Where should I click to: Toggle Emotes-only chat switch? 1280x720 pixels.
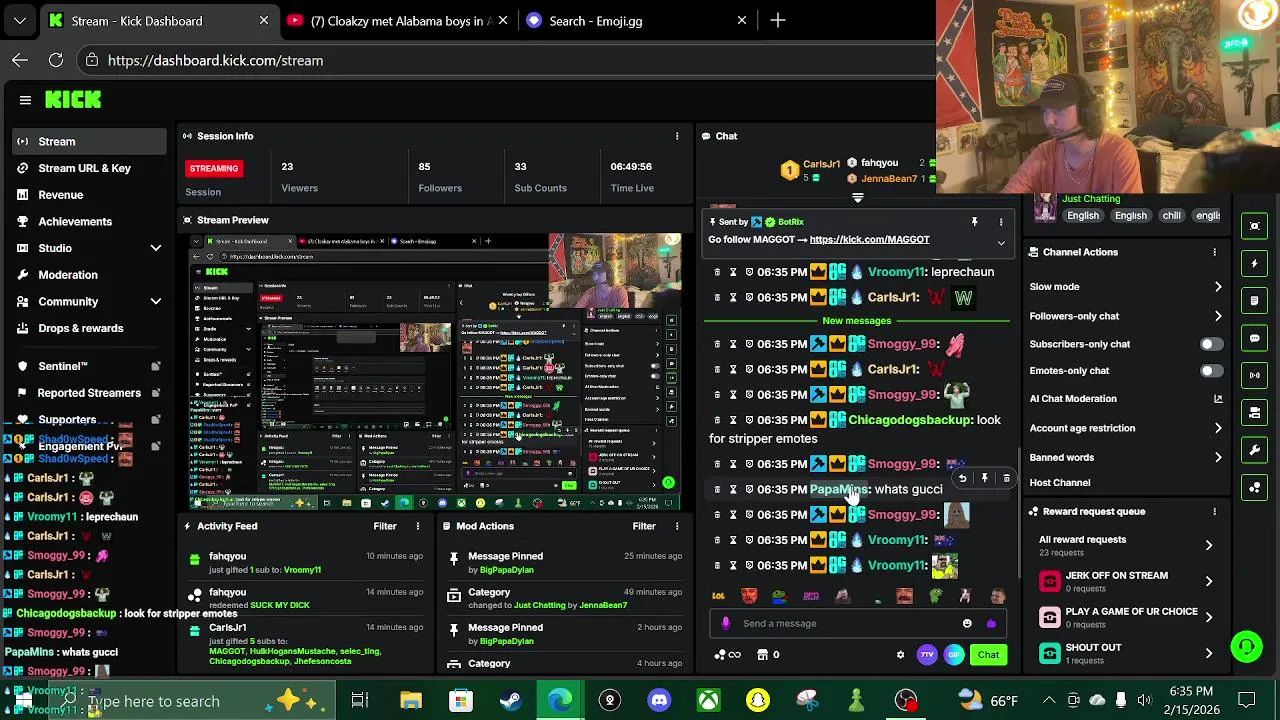1210,371
